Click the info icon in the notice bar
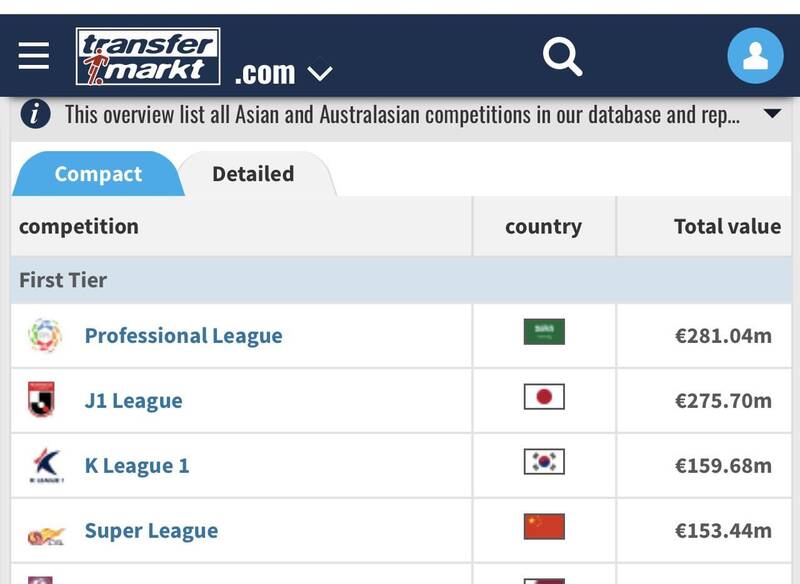Image resolution: width=800 pixels, height=584 pixels. (35, 114)
